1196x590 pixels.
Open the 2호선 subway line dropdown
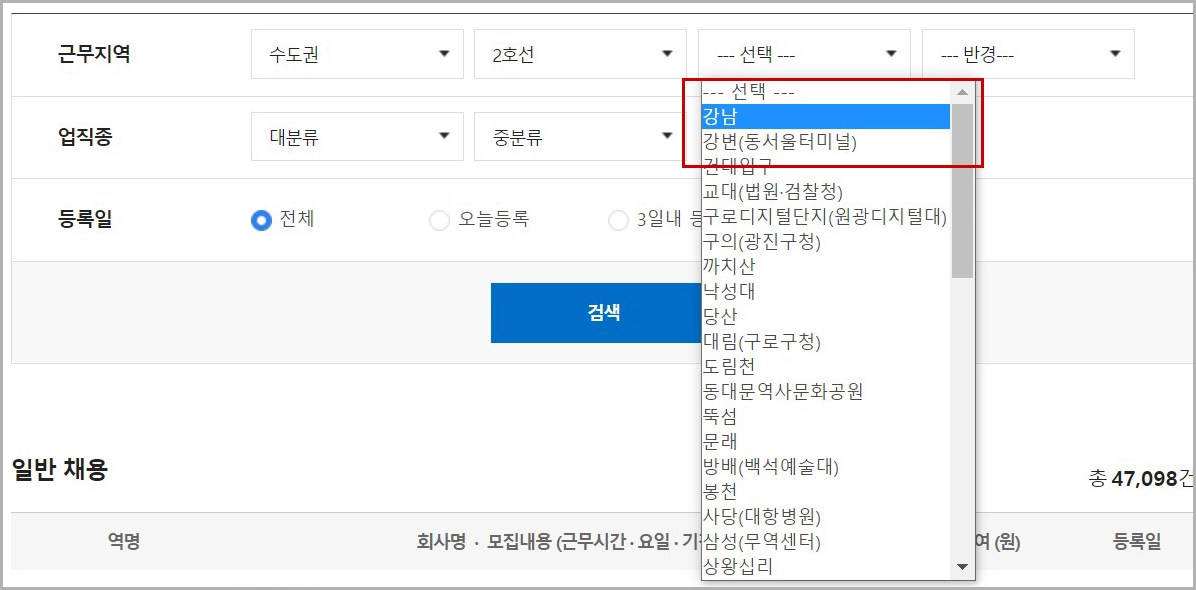pos(580,54)
